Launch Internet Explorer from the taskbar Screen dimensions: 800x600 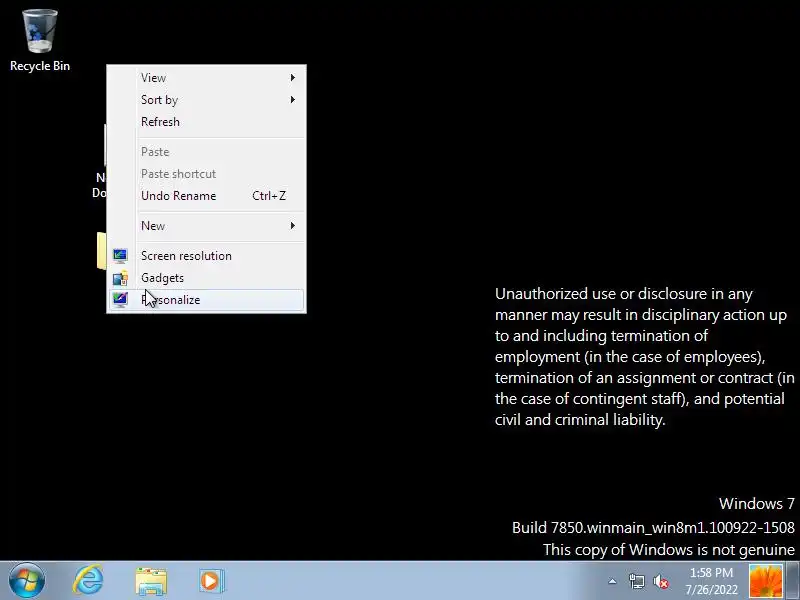[88, 581]
